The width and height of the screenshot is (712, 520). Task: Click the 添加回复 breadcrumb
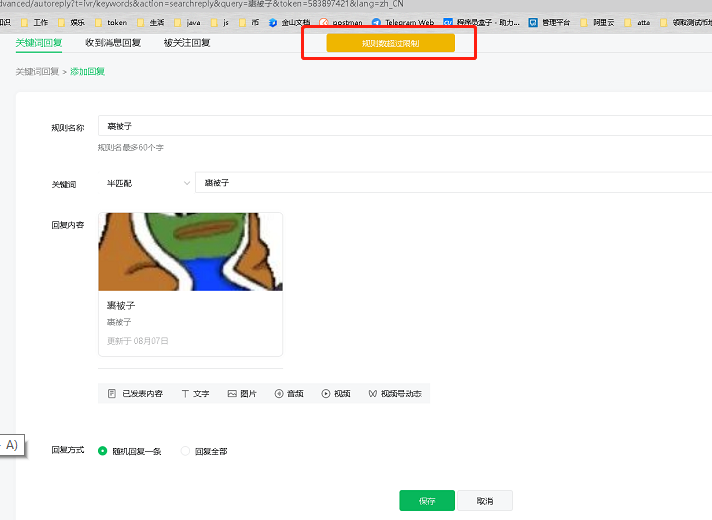click(x=88, y=72)
